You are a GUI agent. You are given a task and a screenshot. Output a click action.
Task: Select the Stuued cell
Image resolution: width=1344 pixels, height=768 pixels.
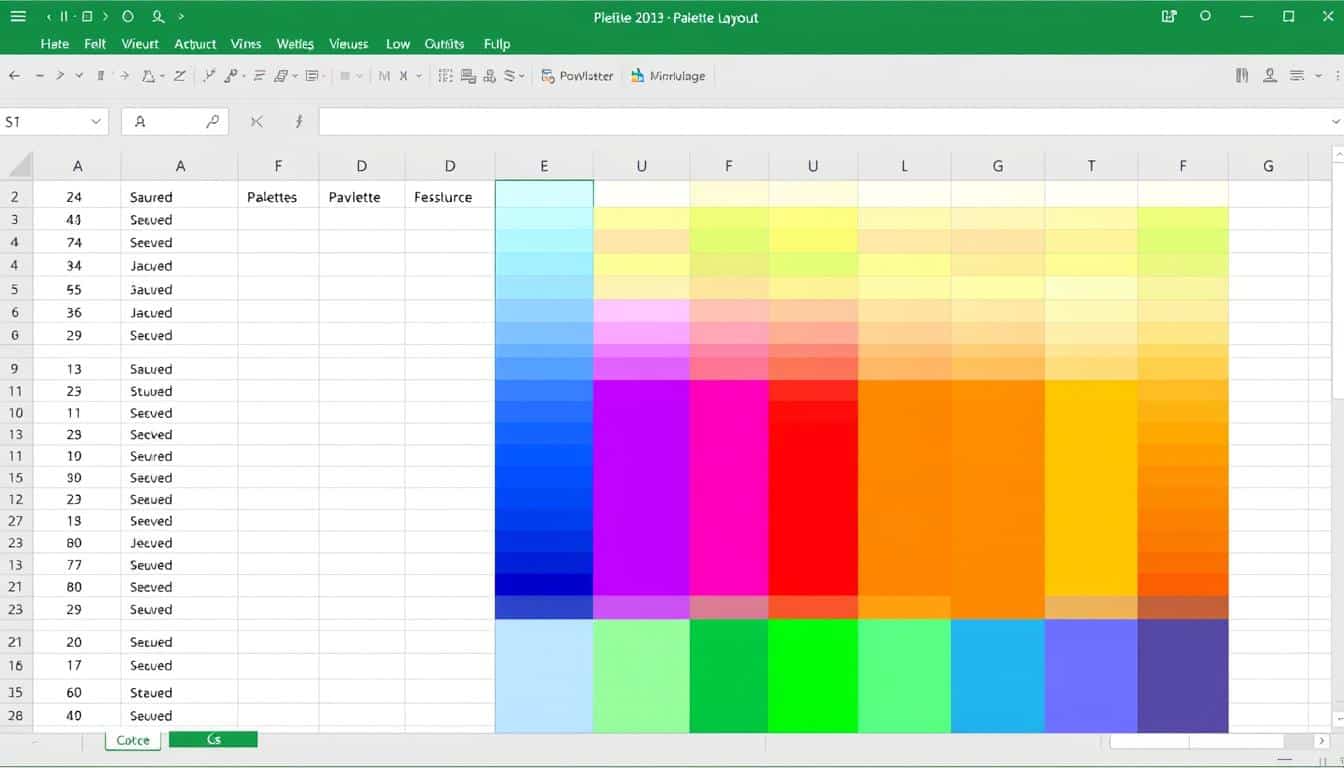179,391
